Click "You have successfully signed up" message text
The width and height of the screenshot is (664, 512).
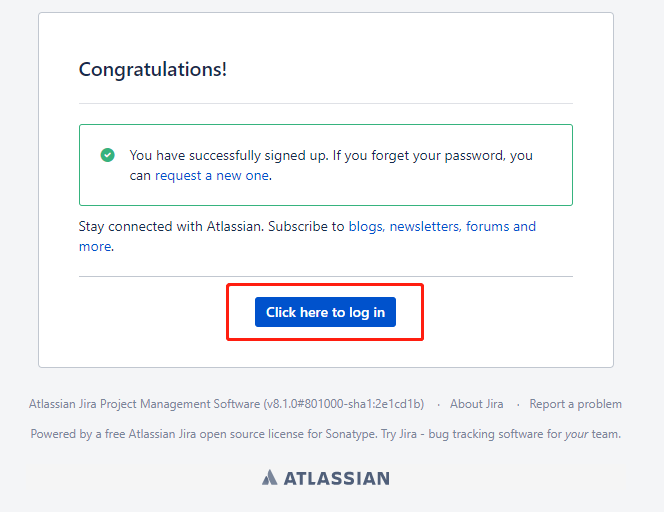pos(227,155)
